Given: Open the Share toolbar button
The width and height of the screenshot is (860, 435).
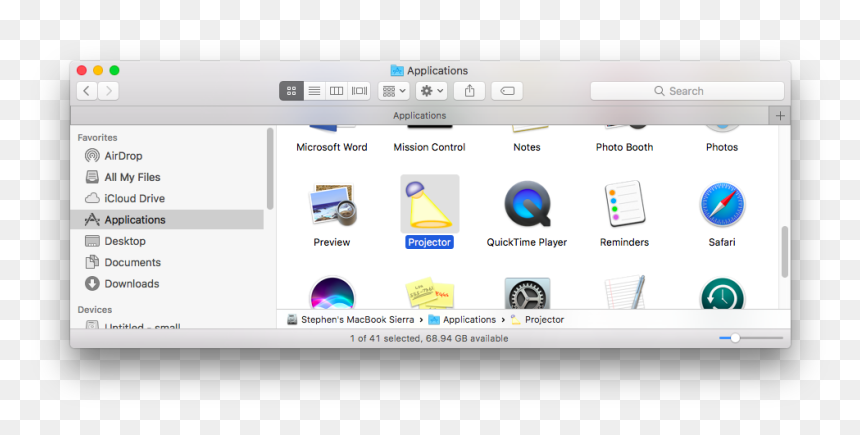Looking at the screenshot, I should tap(469, 91).
